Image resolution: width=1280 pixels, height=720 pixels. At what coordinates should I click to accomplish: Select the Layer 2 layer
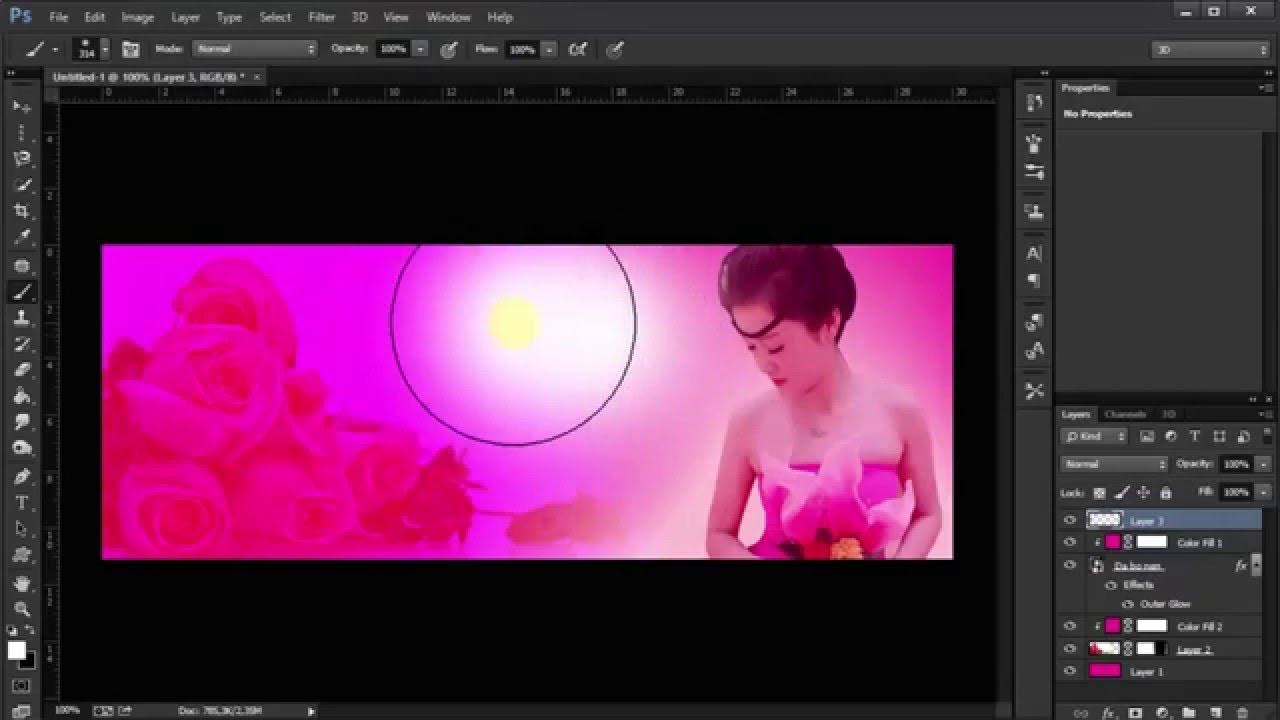(x=1194, y=650)
